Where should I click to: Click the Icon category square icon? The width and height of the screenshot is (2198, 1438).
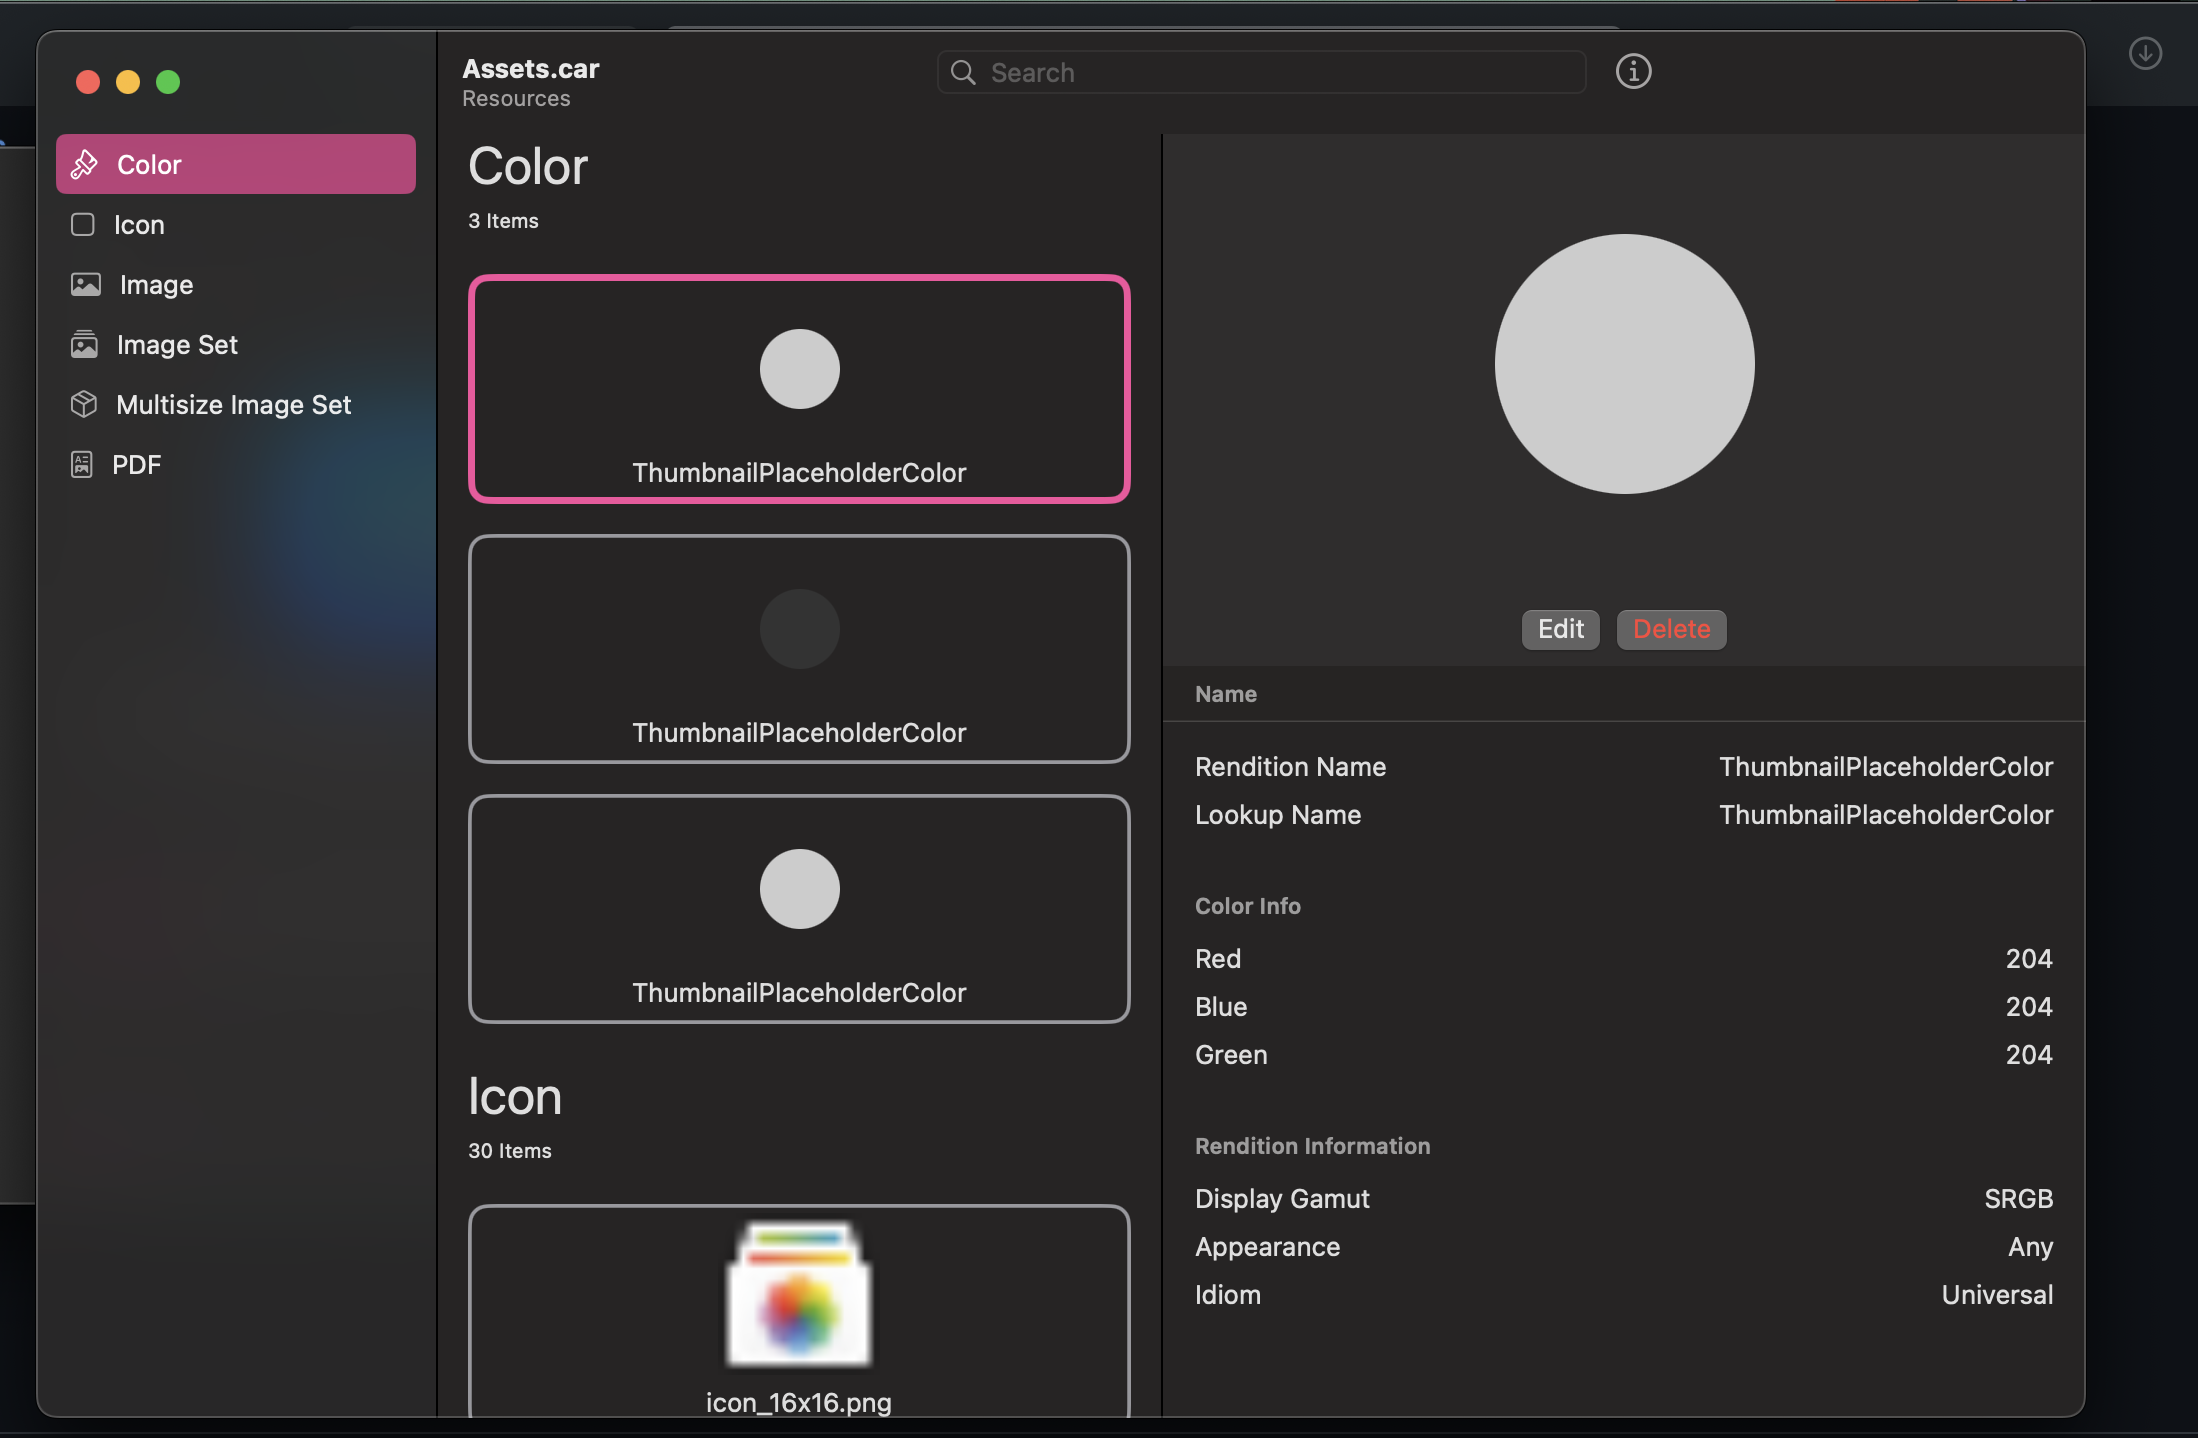[83, 224]
